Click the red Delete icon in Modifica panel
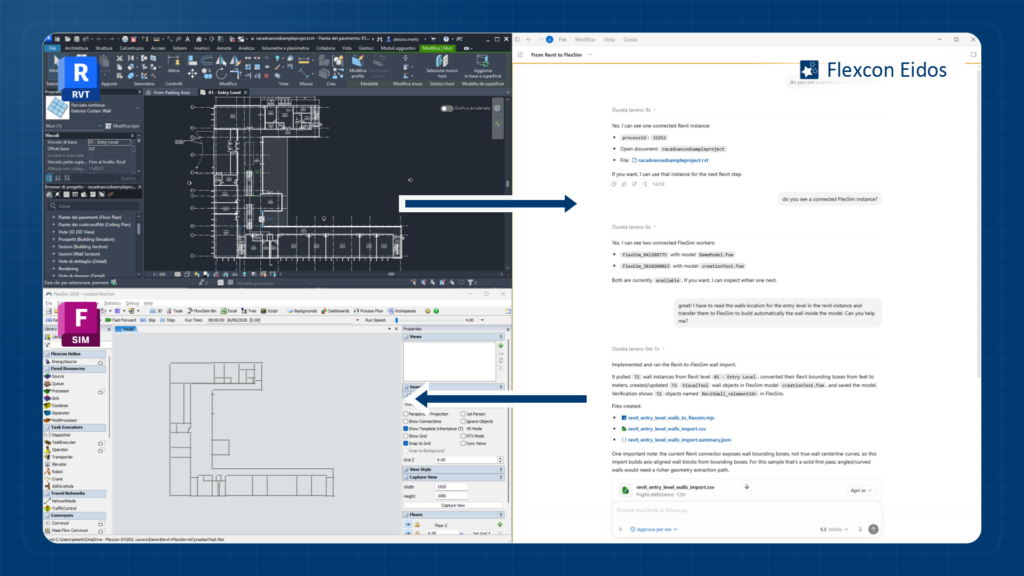 (266, 76)
